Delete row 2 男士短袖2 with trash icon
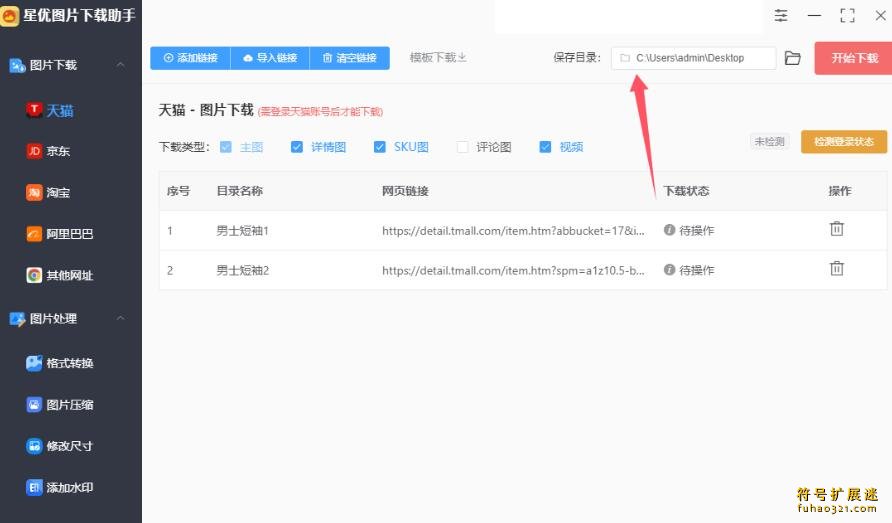 [x=837, y=269]
